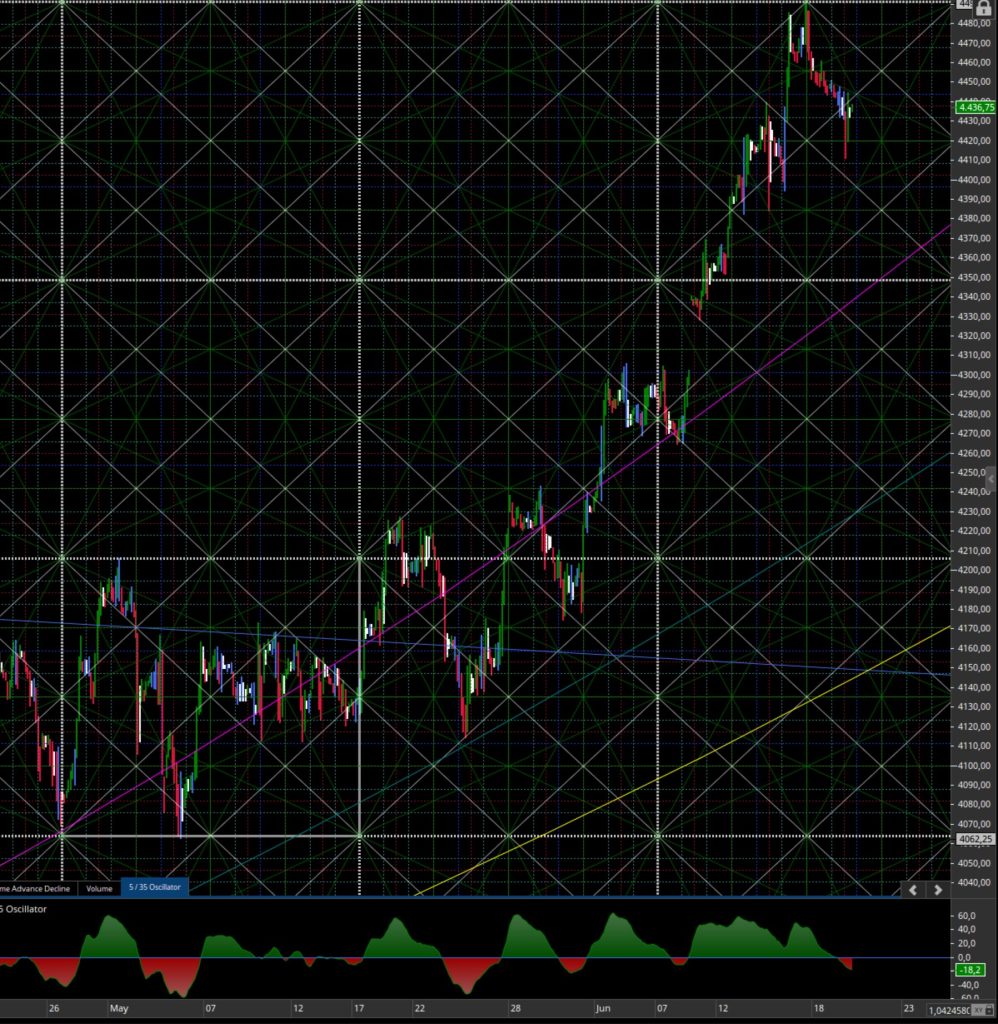998x1024 pixels.
Task: Click the left arrow chart navigation button
Action: click(912, 889)
